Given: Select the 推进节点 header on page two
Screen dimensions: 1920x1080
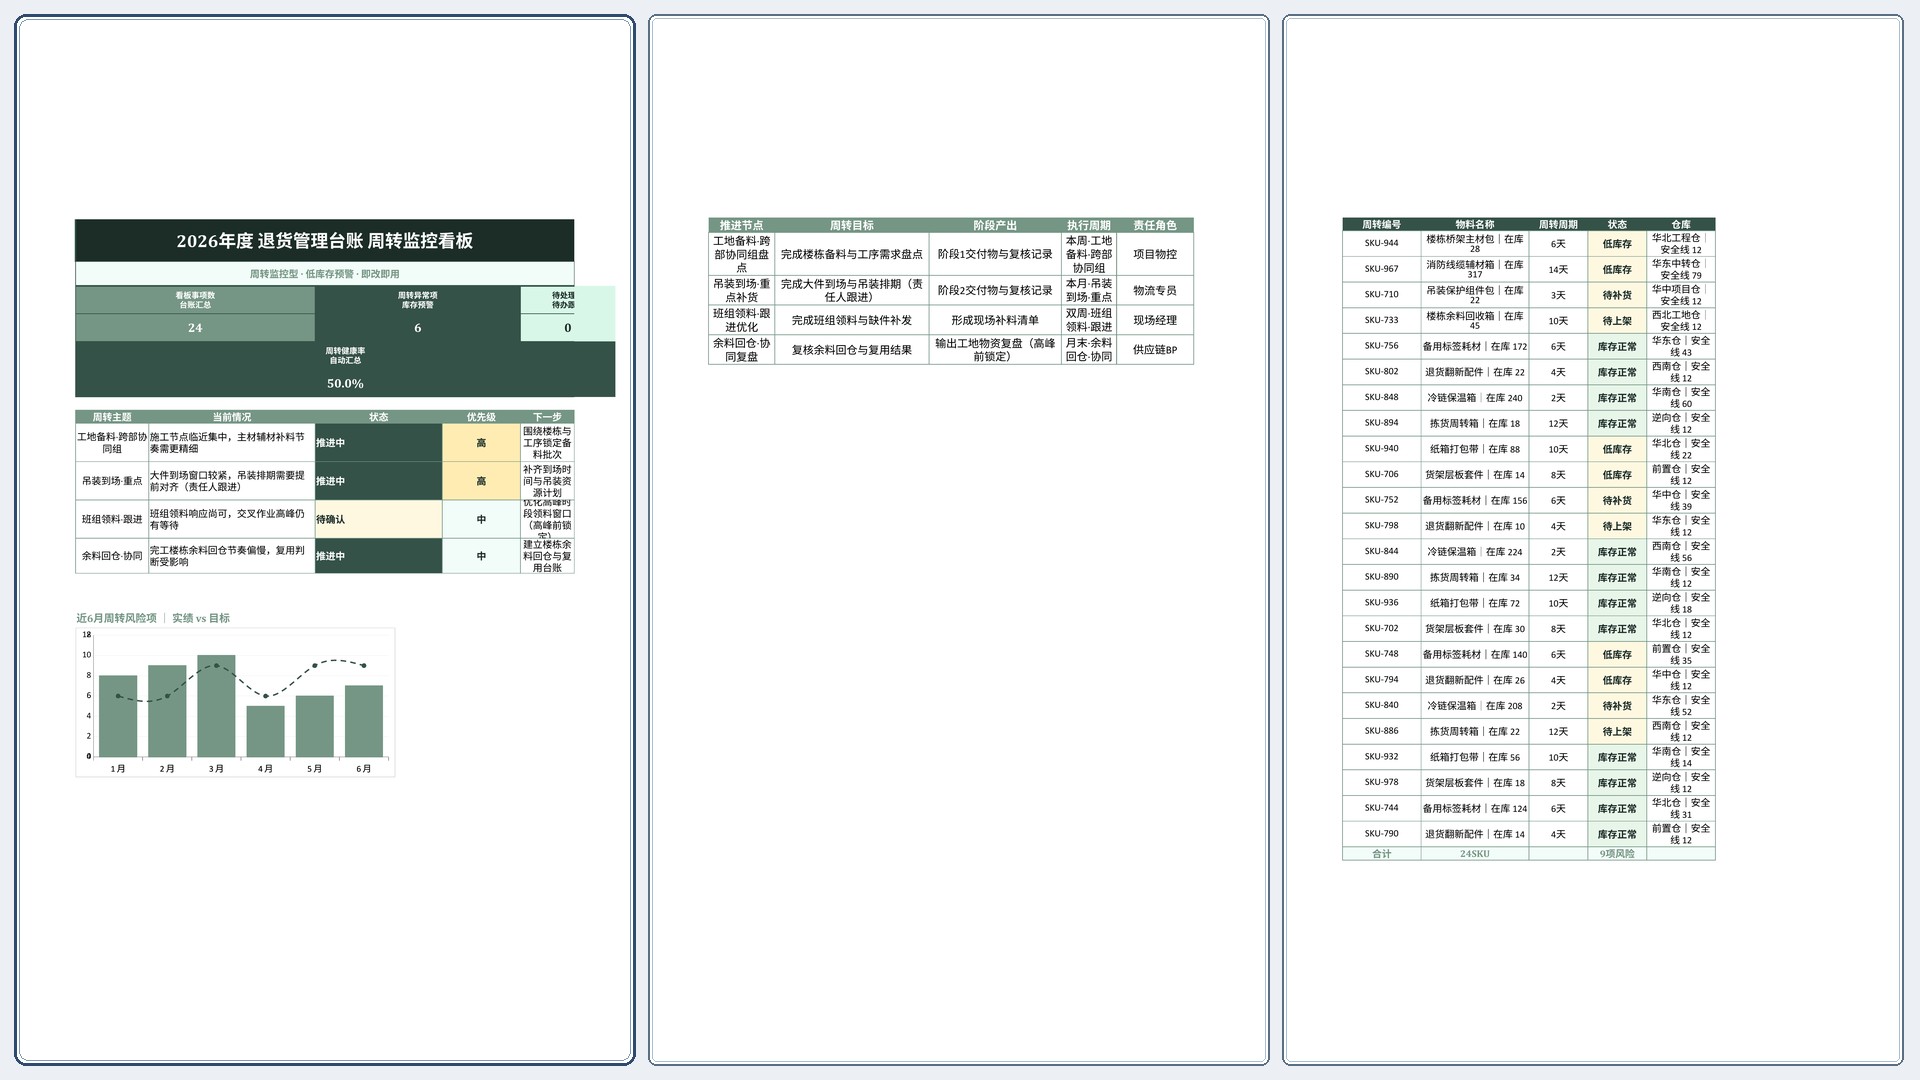Looking at the screenshot, I should 741,226.
